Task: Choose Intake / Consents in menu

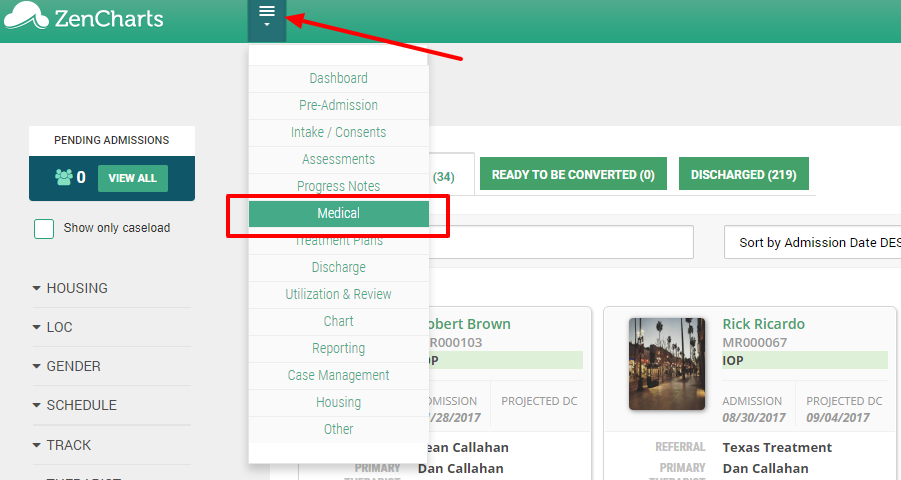Action: (338, 132)
